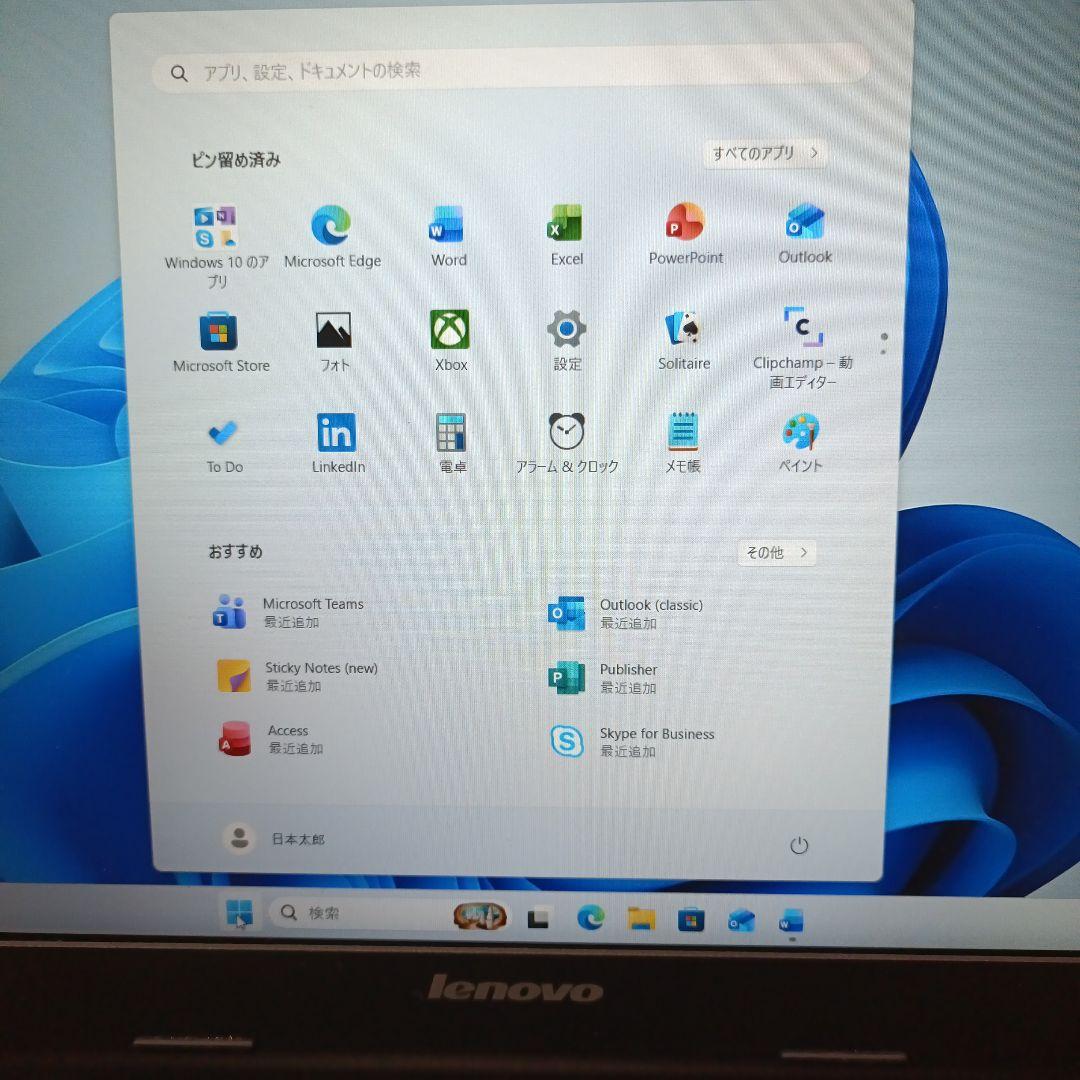Open Sticky Notes (new) recommendation

tap(298, 676)
